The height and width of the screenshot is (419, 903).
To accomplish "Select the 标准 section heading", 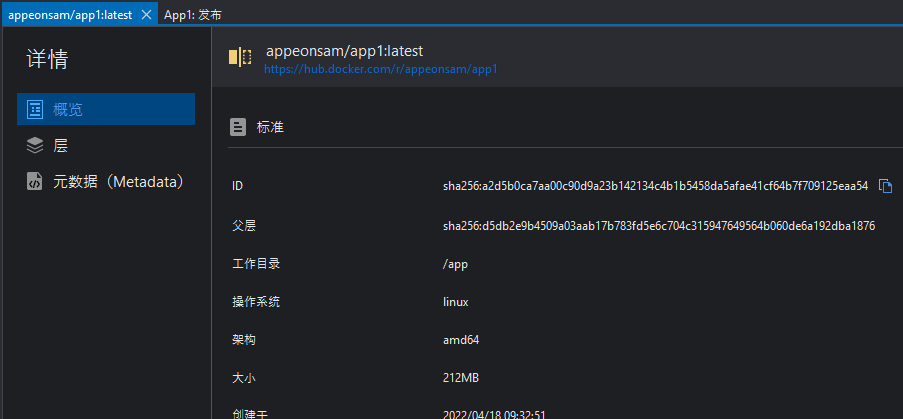I will (x=270, y=128).
